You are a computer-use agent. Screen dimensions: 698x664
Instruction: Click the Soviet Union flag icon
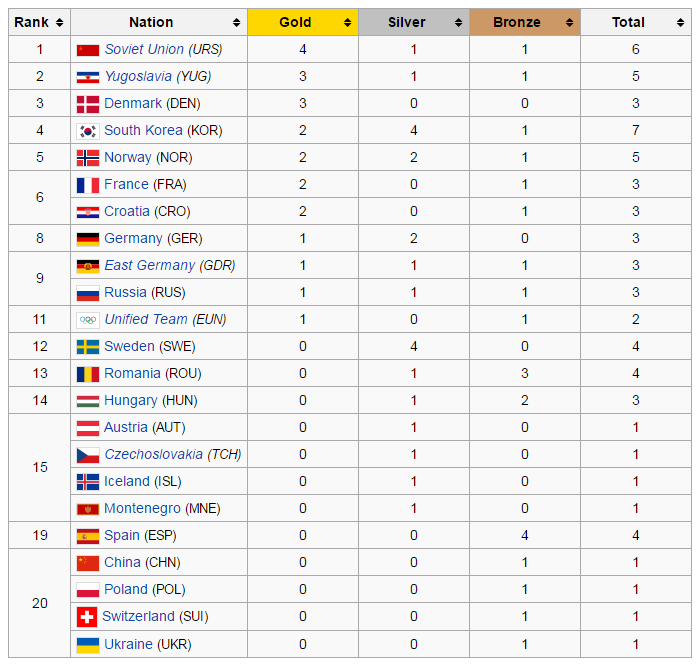tap(88, 50)
